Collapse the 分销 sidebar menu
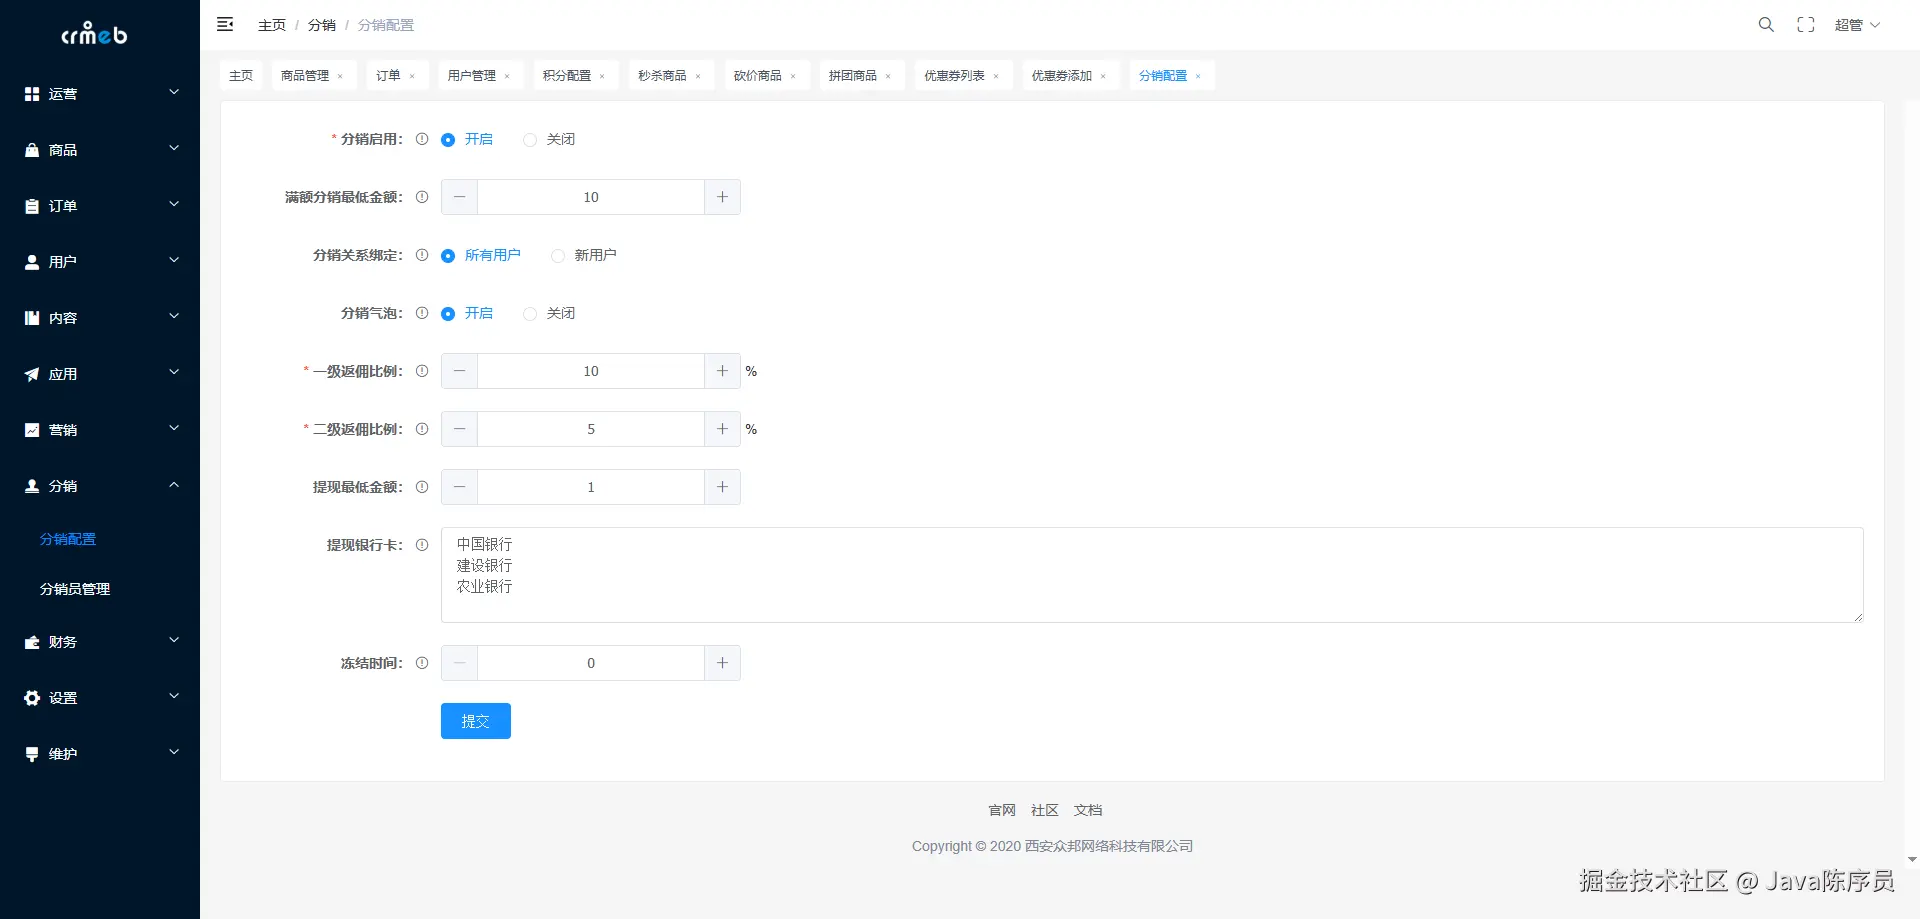Viewport: 1920px width, 919px height. (x=100, y=485)
